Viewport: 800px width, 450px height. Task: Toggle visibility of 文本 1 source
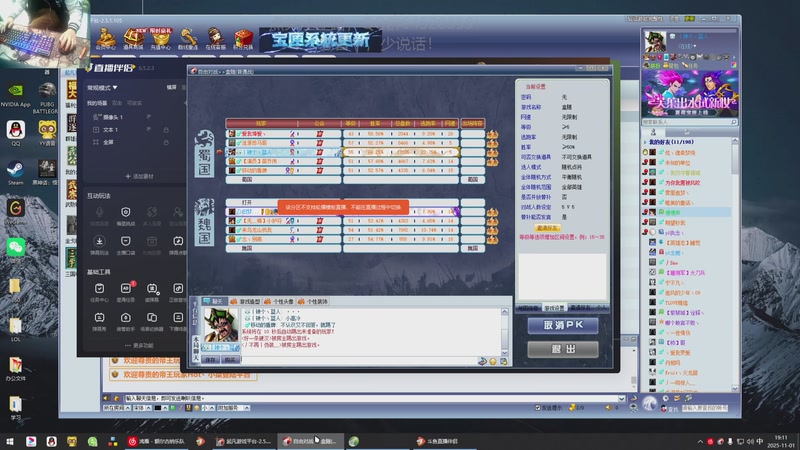148,130
